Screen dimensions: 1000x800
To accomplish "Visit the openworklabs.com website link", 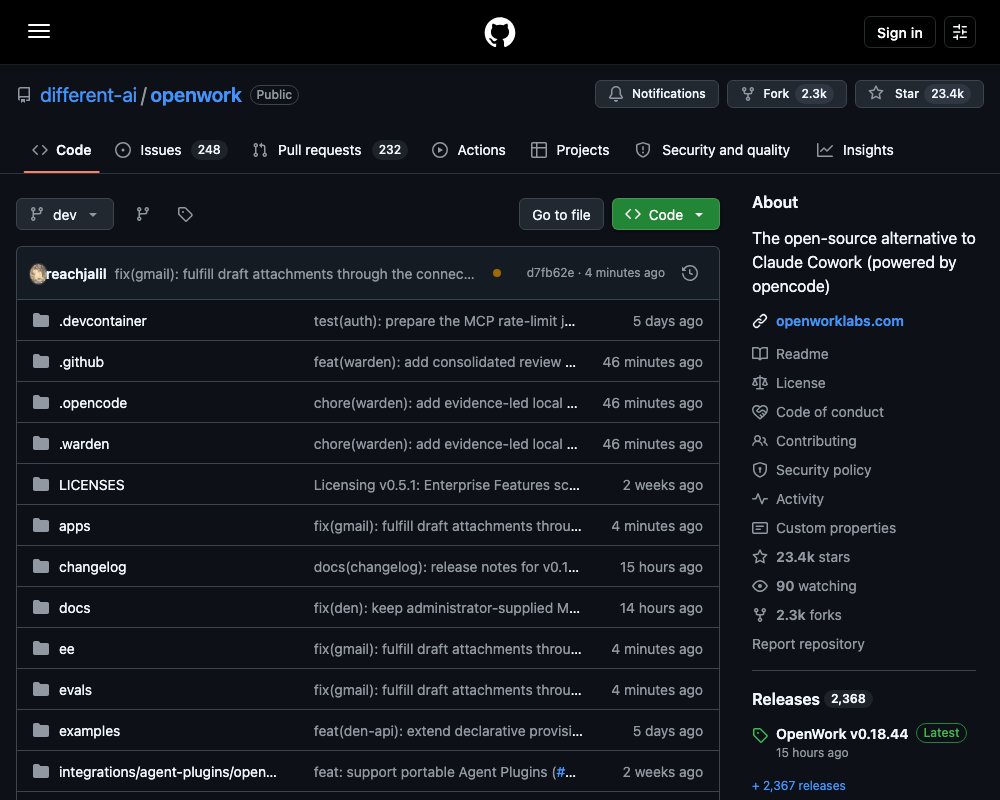I will click(x=839, y=321).
